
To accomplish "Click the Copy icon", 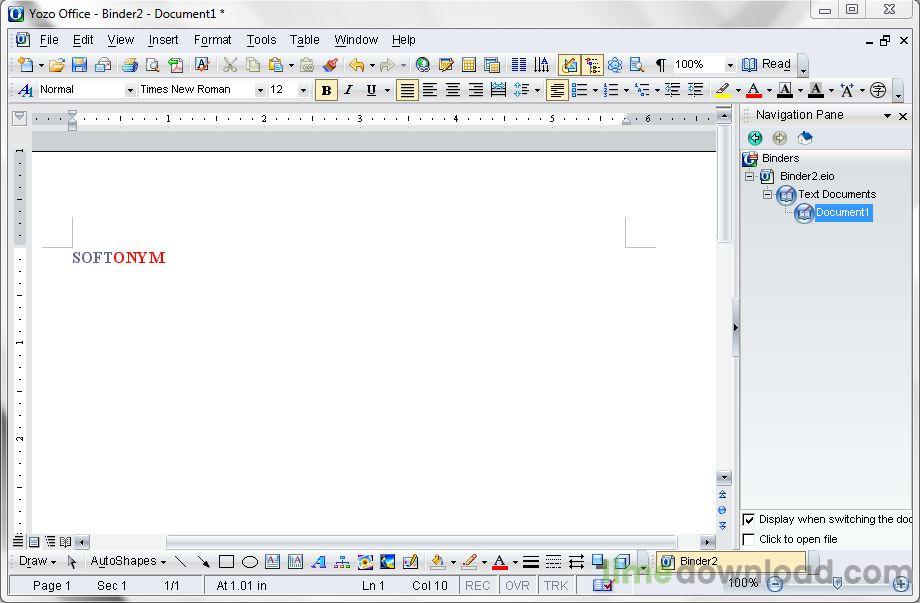I will [x=253, y=65].
